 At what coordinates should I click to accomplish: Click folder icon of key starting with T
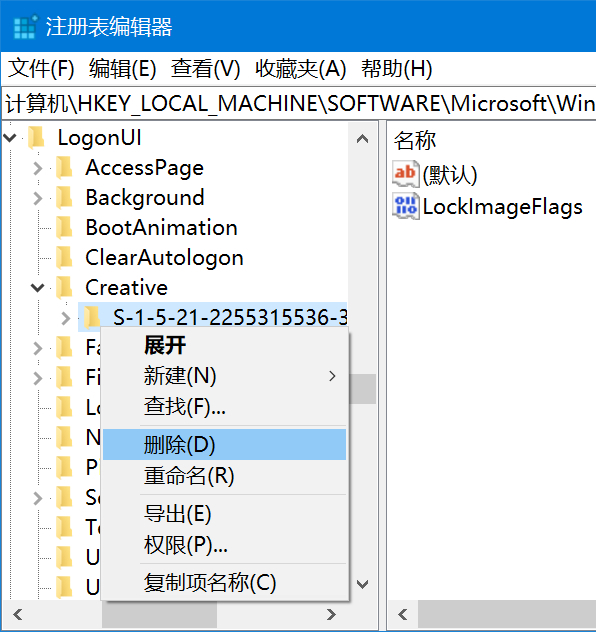[x=64, y=528]
